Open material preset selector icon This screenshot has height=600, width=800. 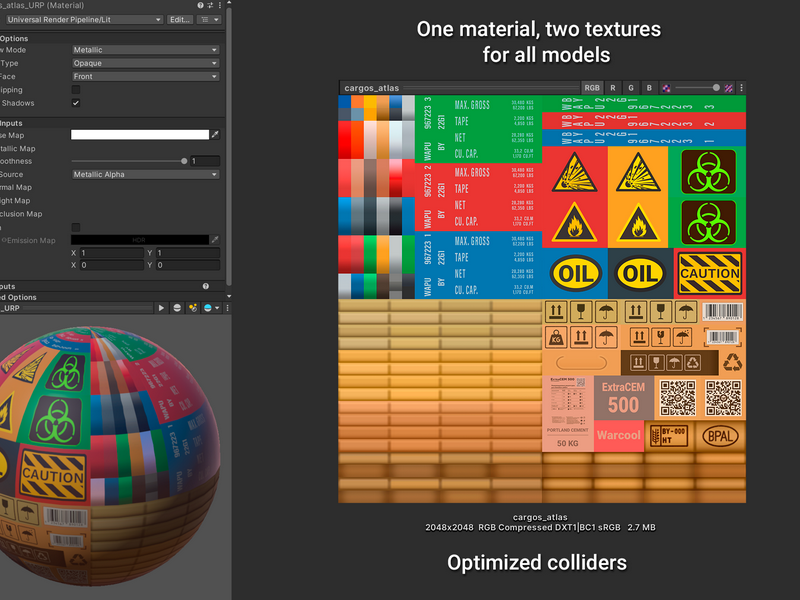click(210, 5)
